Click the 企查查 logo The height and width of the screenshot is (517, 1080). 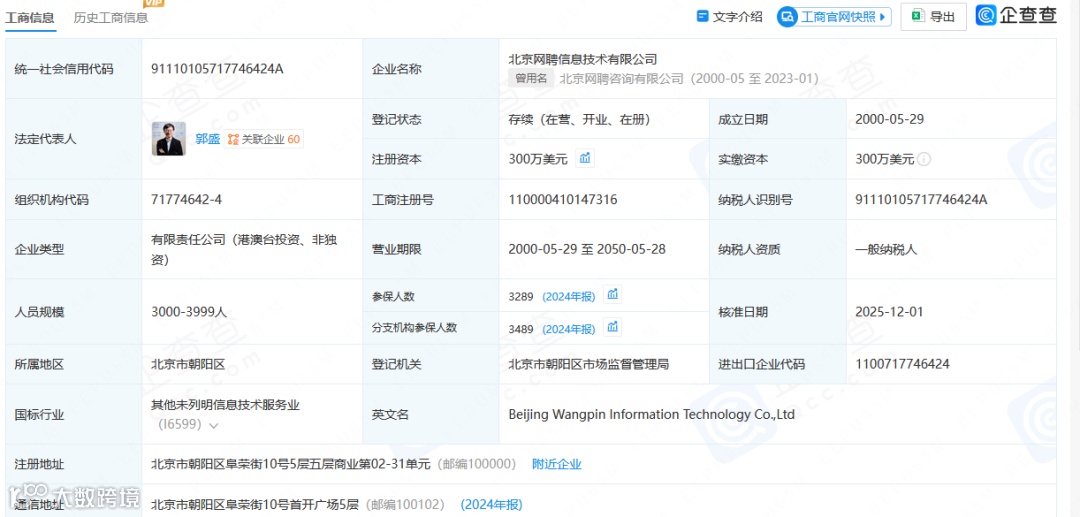tap(1016, 15)
